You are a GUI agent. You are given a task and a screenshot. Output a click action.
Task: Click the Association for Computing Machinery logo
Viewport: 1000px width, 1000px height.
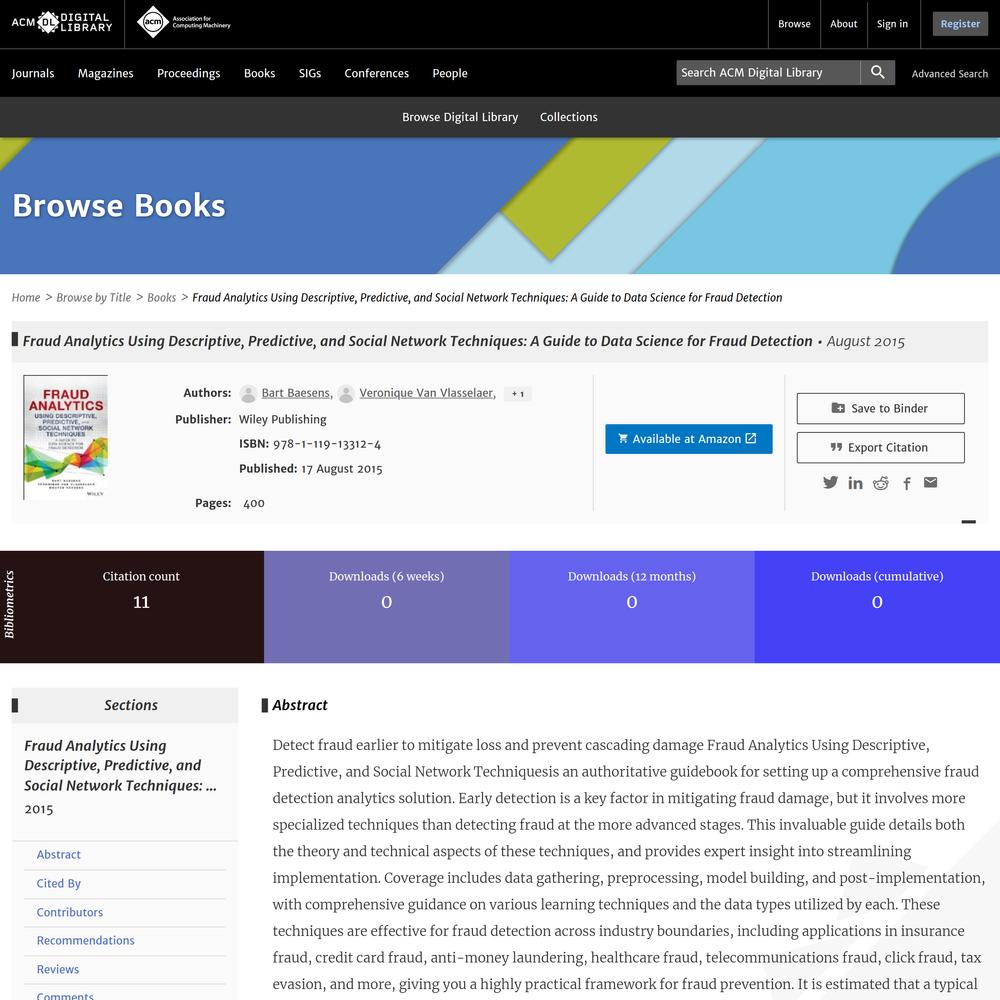tap(184, 22)
